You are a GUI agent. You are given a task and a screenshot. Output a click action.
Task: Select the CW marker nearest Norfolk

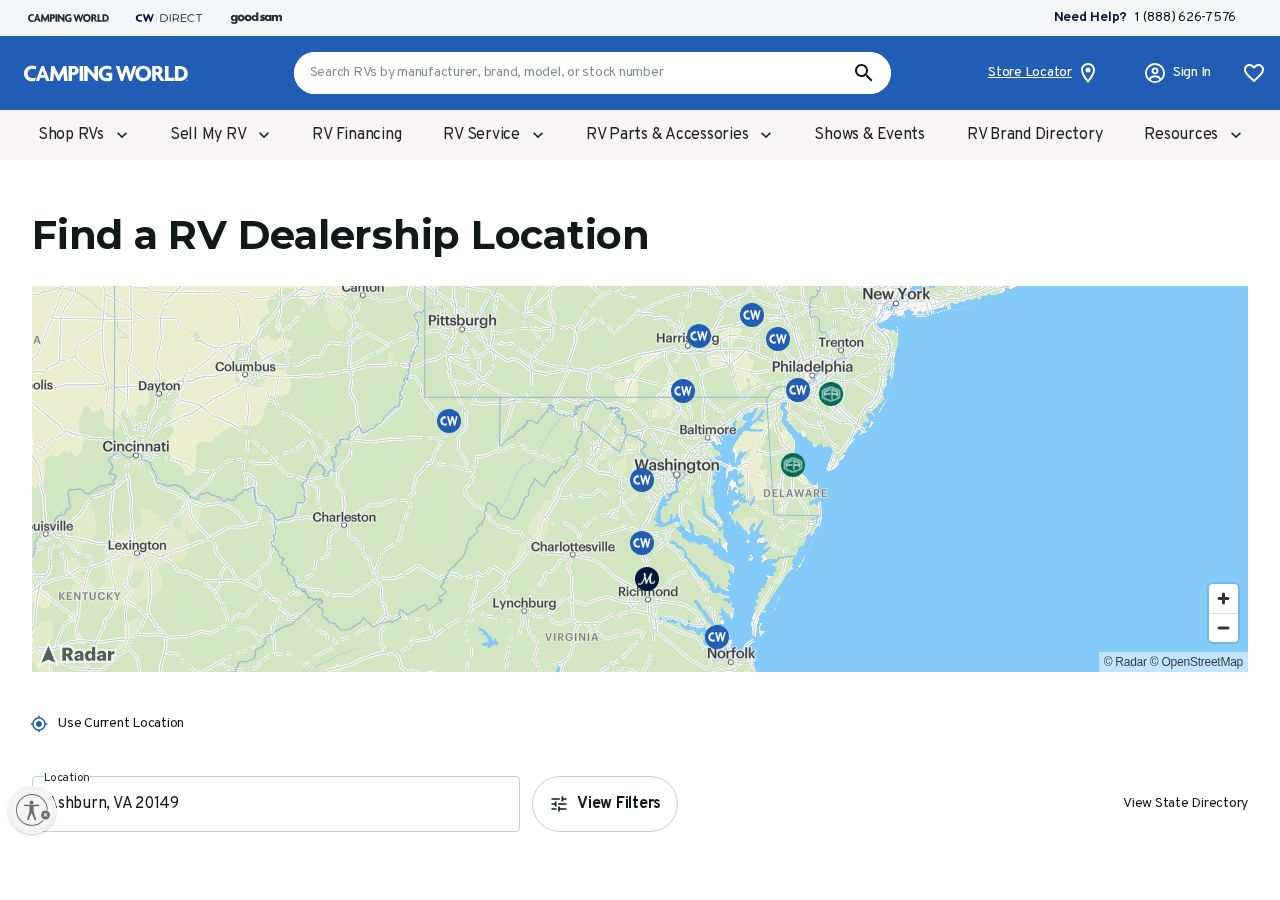[x=717, y=637]
